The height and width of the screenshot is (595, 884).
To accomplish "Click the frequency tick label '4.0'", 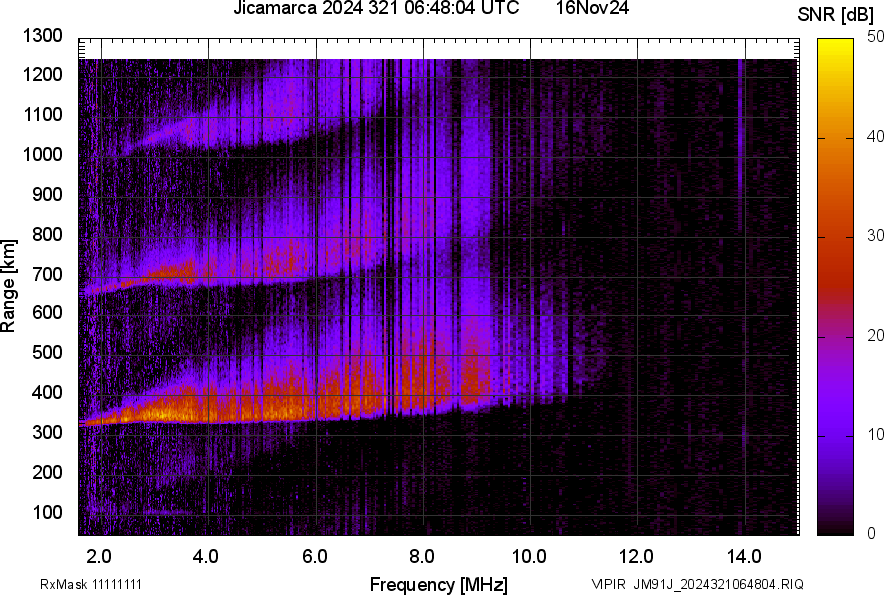I will click(206, 557).
